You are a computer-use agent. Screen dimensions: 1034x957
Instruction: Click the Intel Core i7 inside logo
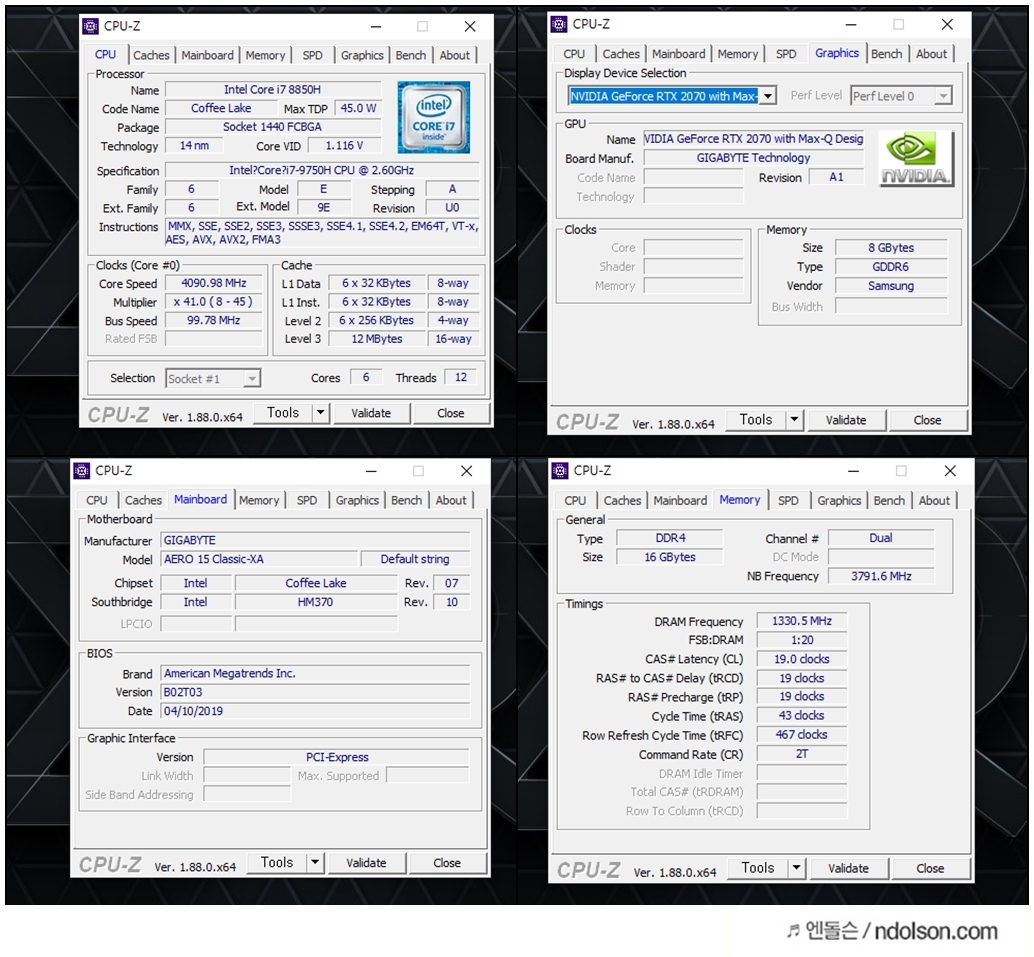pos(434,117)
